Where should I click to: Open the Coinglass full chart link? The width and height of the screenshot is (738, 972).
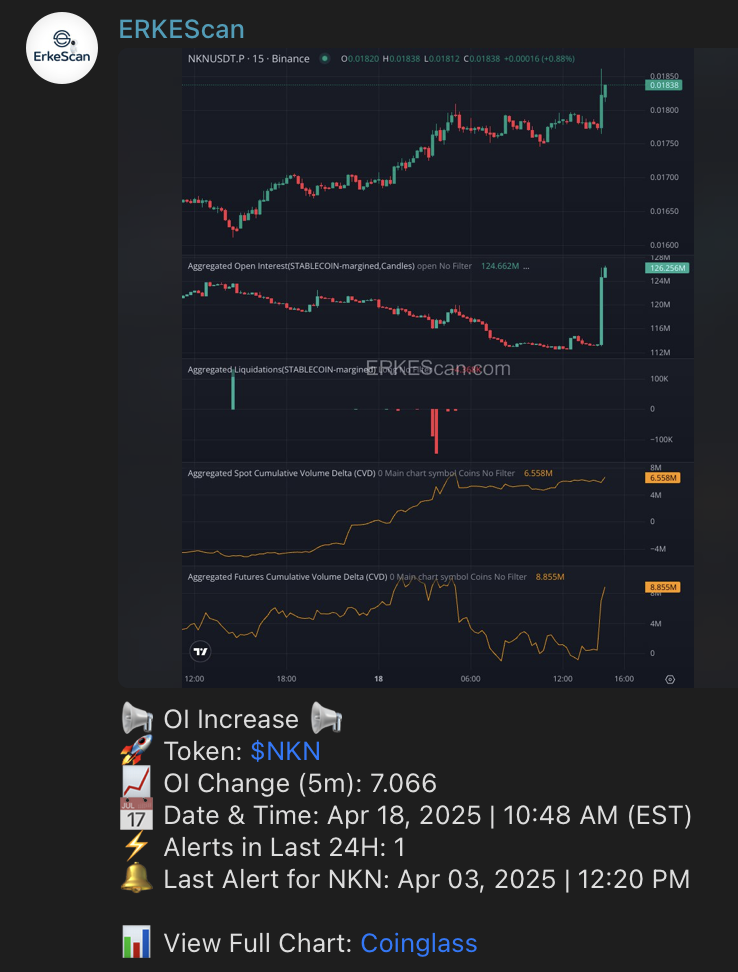pyautogui.click(x=418, y=943)
